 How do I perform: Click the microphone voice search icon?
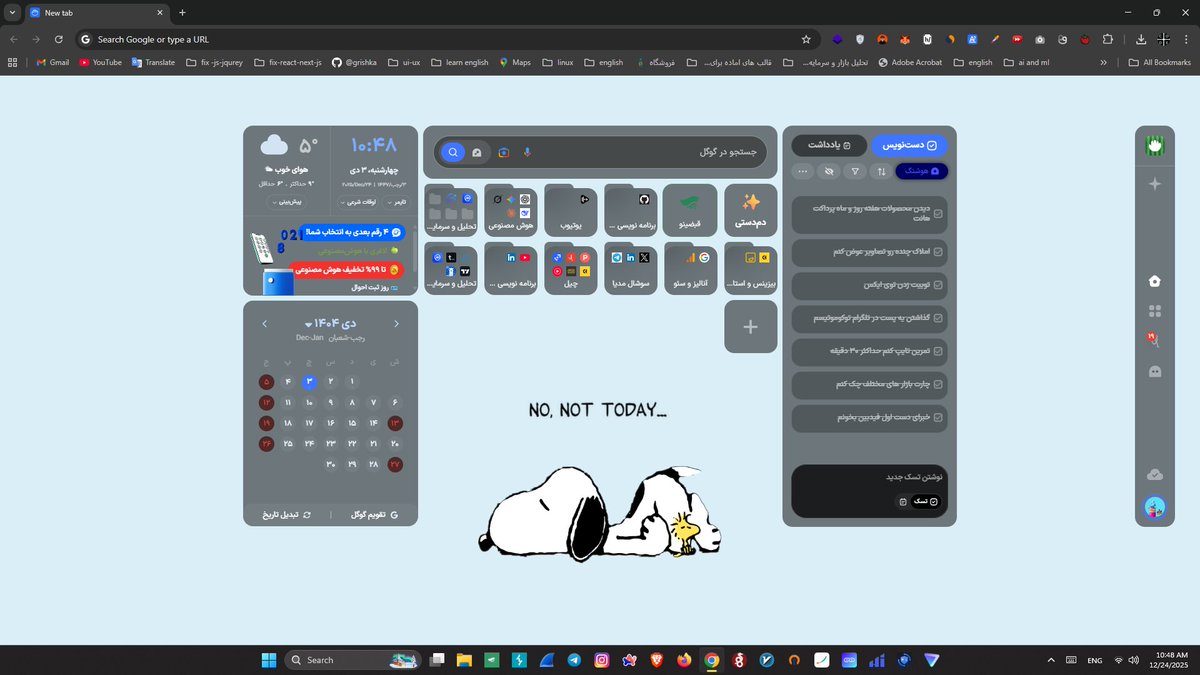[527, 152]
